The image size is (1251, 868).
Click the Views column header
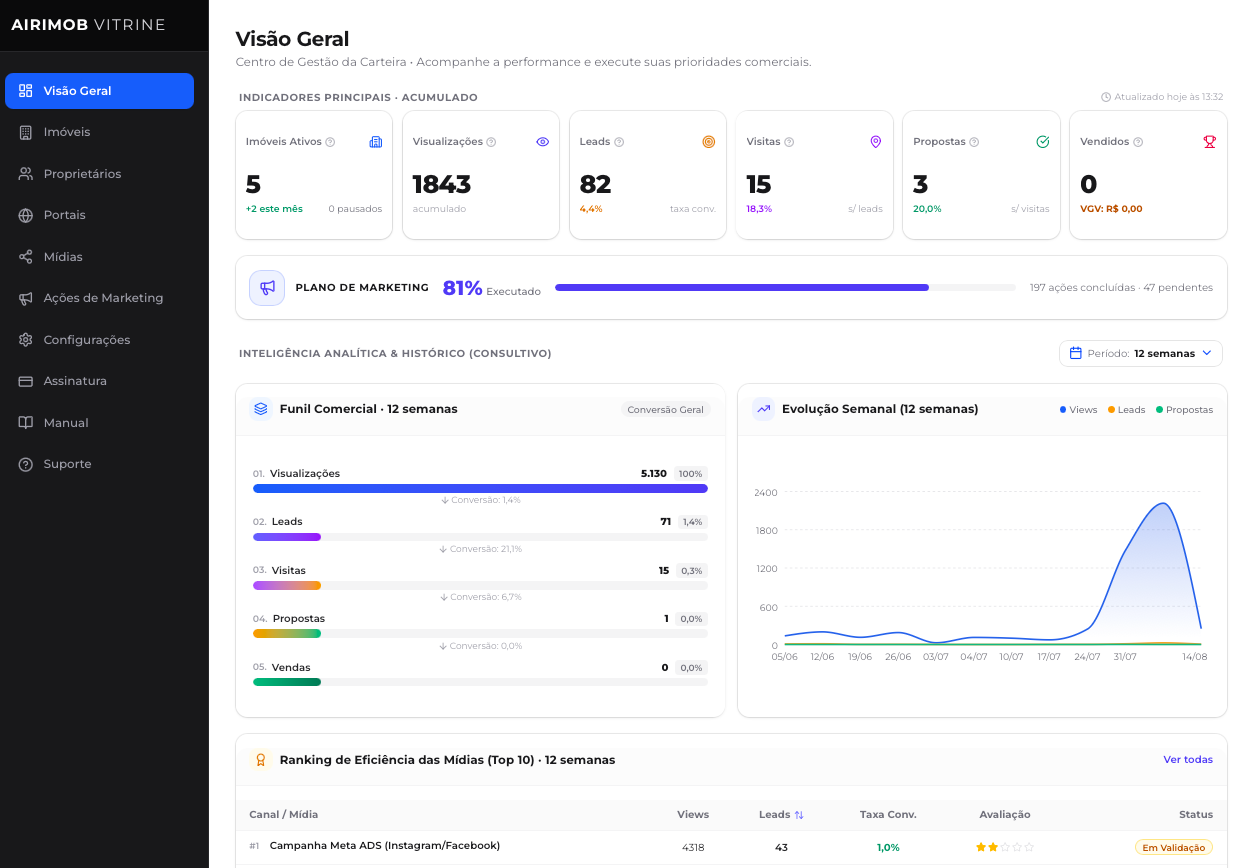click(x=693, y=815)
